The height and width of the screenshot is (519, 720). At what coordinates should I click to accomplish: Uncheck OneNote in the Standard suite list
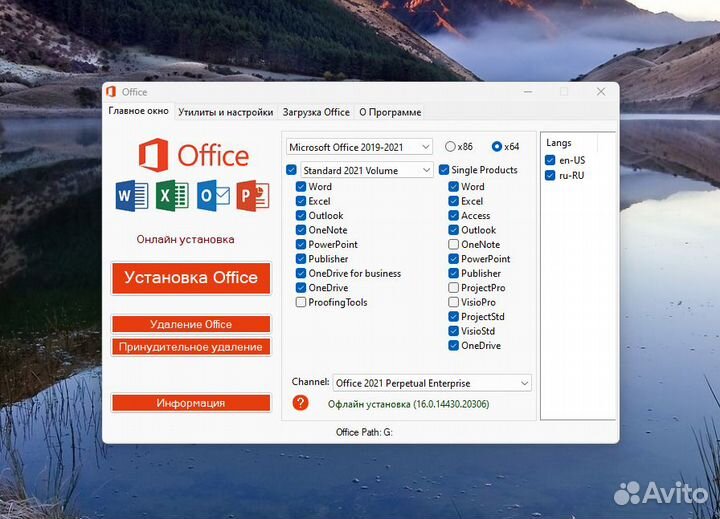(x=301, y=230)
